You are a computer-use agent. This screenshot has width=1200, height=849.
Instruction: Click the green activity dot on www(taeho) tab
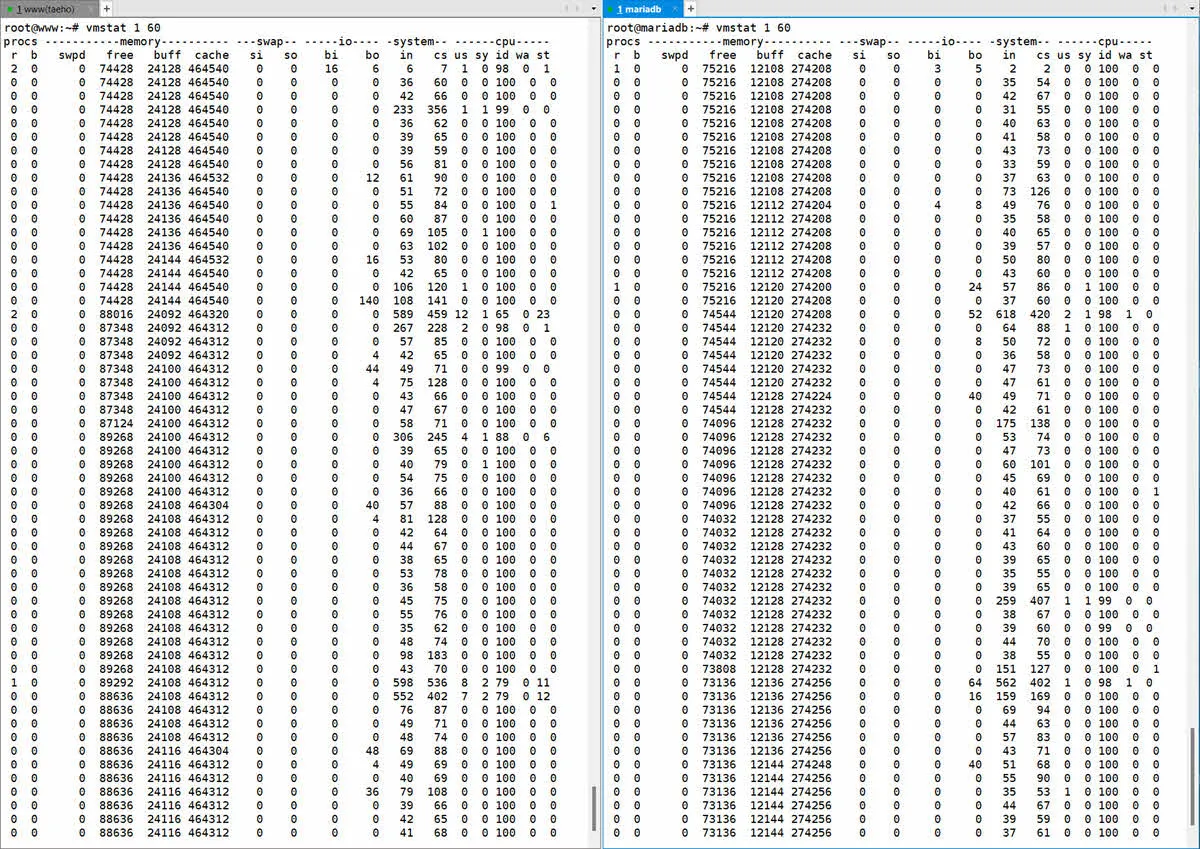10,8
